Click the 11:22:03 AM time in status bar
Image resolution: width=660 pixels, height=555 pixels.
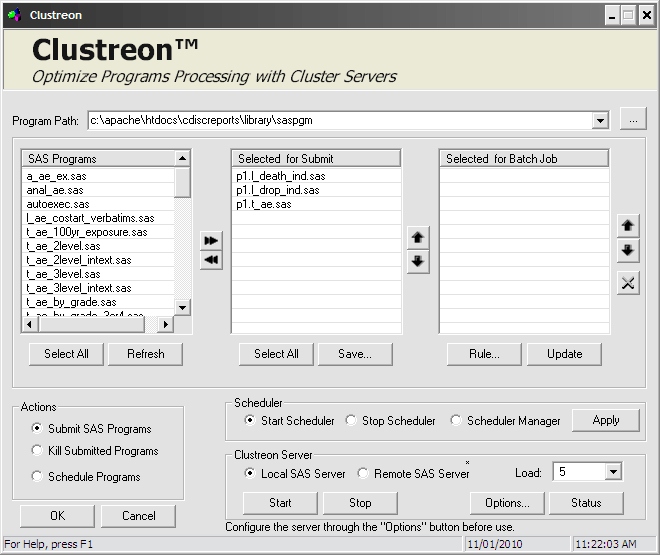[x=606, y=544]
